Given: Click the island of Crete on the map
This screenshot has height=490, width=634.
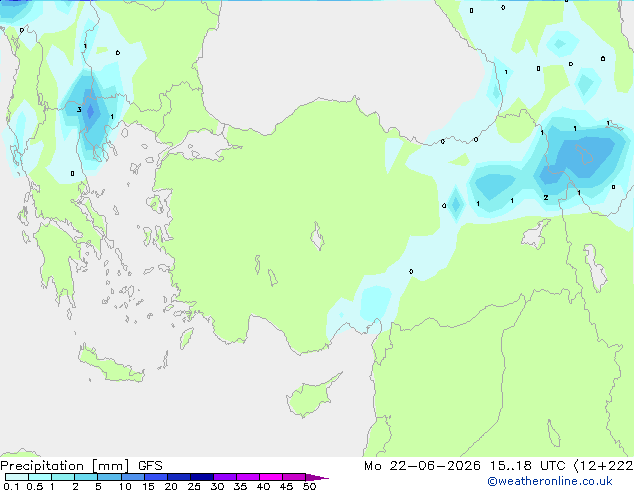Looking at the screenshot, I should tap(111, 364).
